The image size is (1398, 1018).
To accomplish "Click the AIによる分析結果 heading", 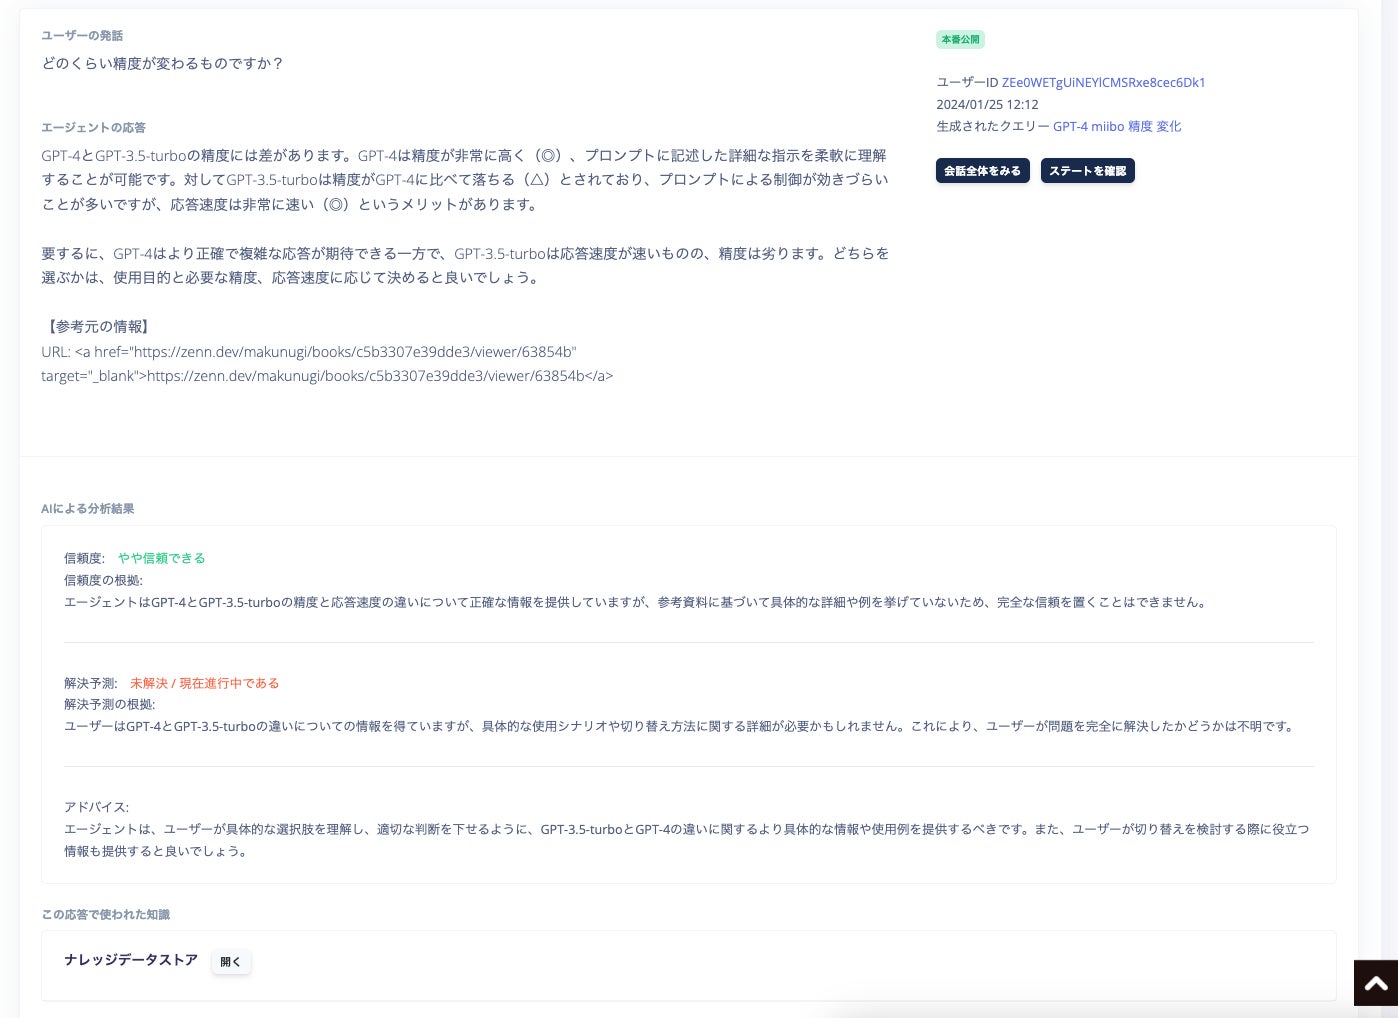I will click(88, 509).
